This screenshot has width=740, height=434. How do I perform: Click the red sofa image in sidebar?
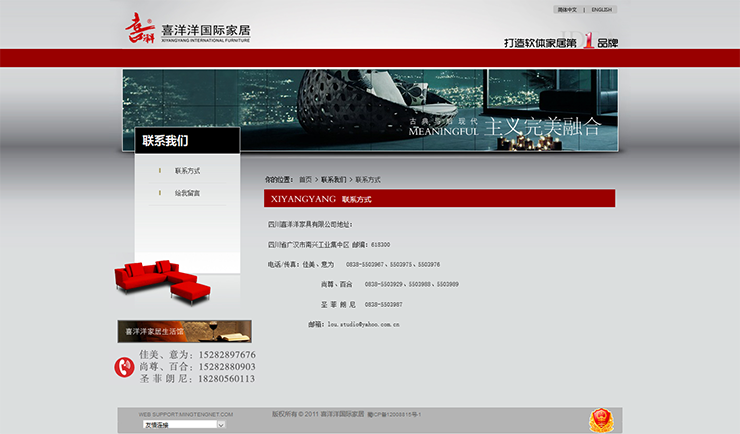pos(163,281)
